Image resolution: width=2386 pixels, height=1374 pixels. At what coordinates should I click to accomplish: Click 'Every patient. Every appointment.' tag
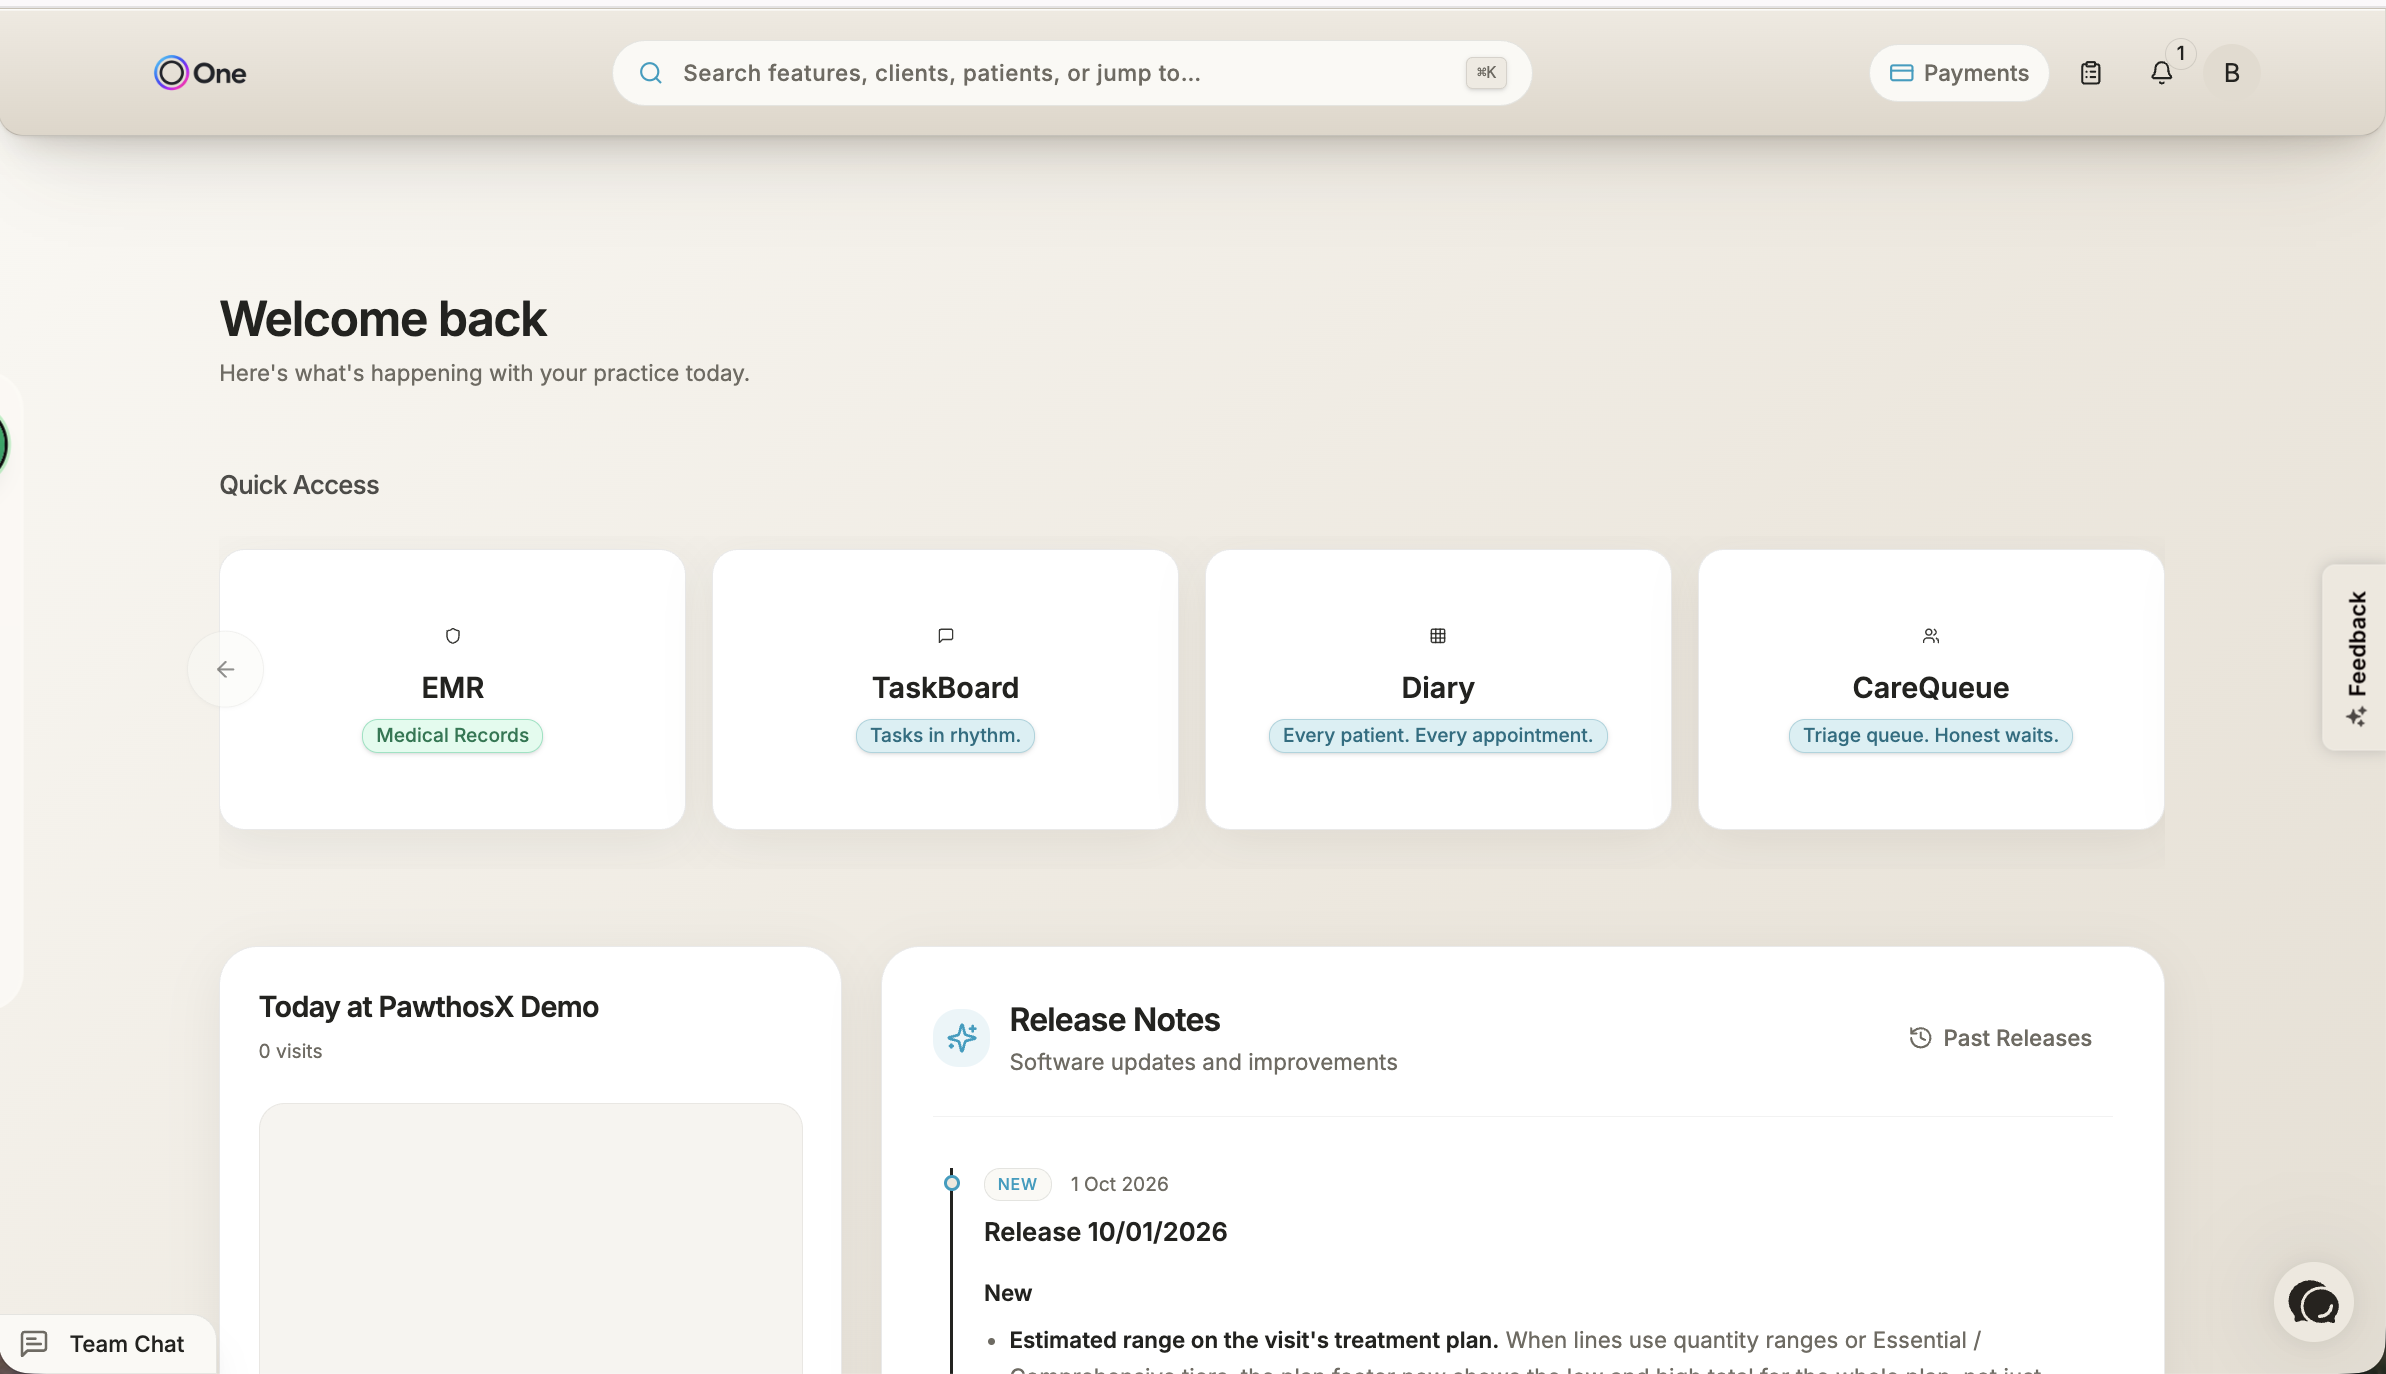click(1438, 736)
